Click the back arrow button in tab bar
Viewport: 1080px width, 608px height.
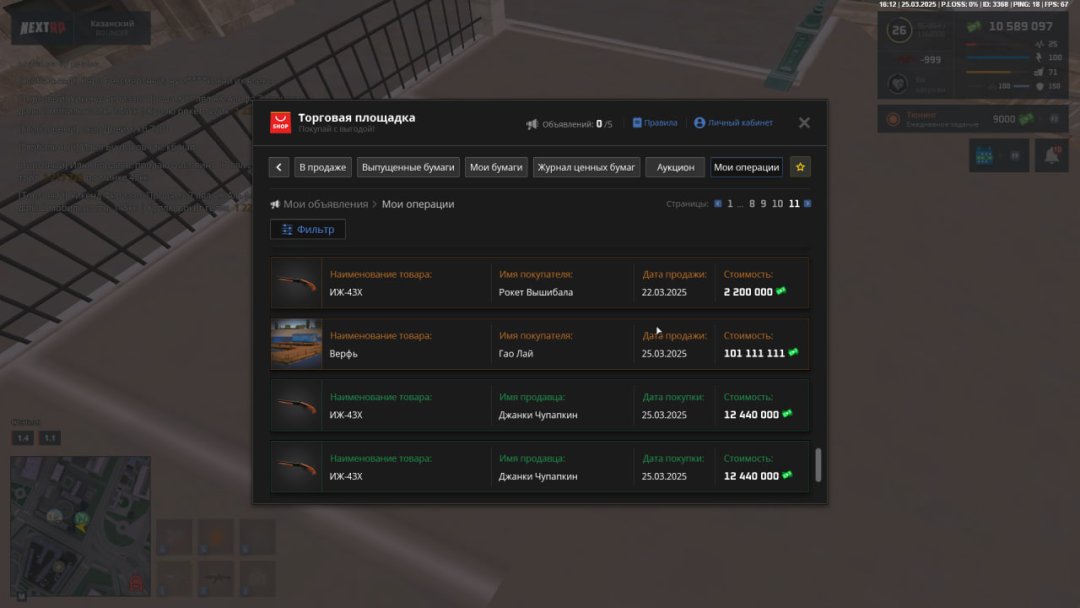pyautogui.click(x=280, y=167)
